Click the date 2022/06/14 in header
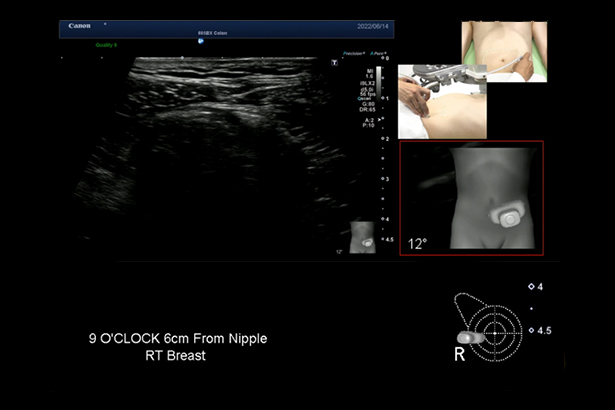The width and height of the screenshot is (615, 410). [369, 27]
